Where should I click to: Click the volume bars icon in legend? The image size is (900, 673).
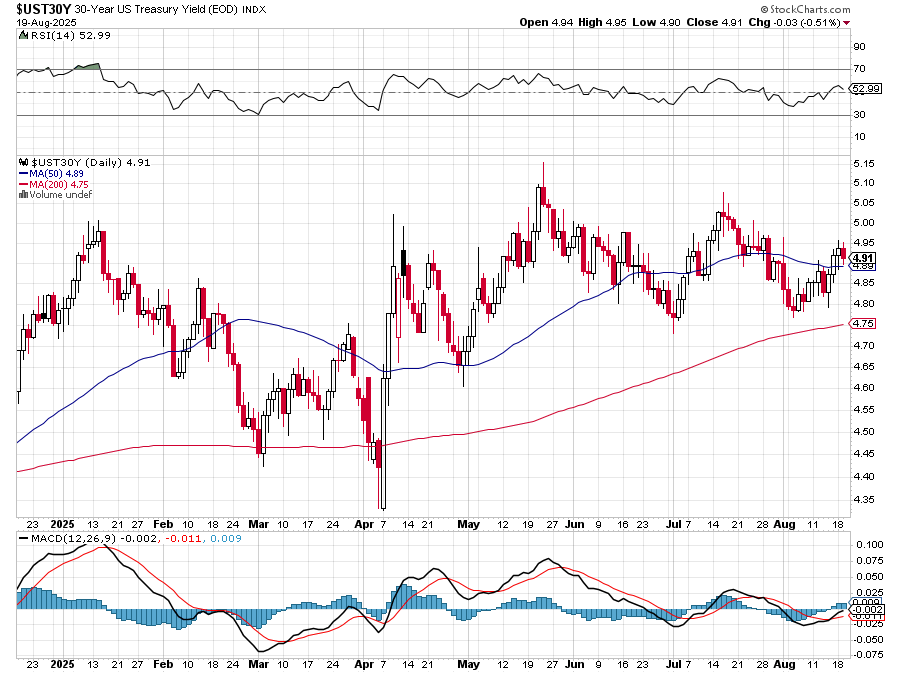tap(23, 195)
